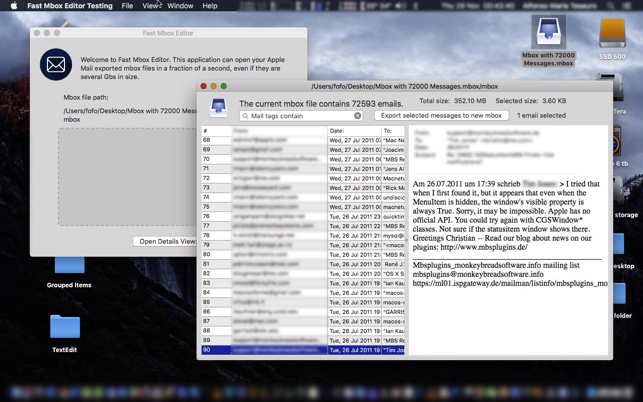Open the File menu
The width and height of the screenshot is (643, 402).
[x=127, y=6]
